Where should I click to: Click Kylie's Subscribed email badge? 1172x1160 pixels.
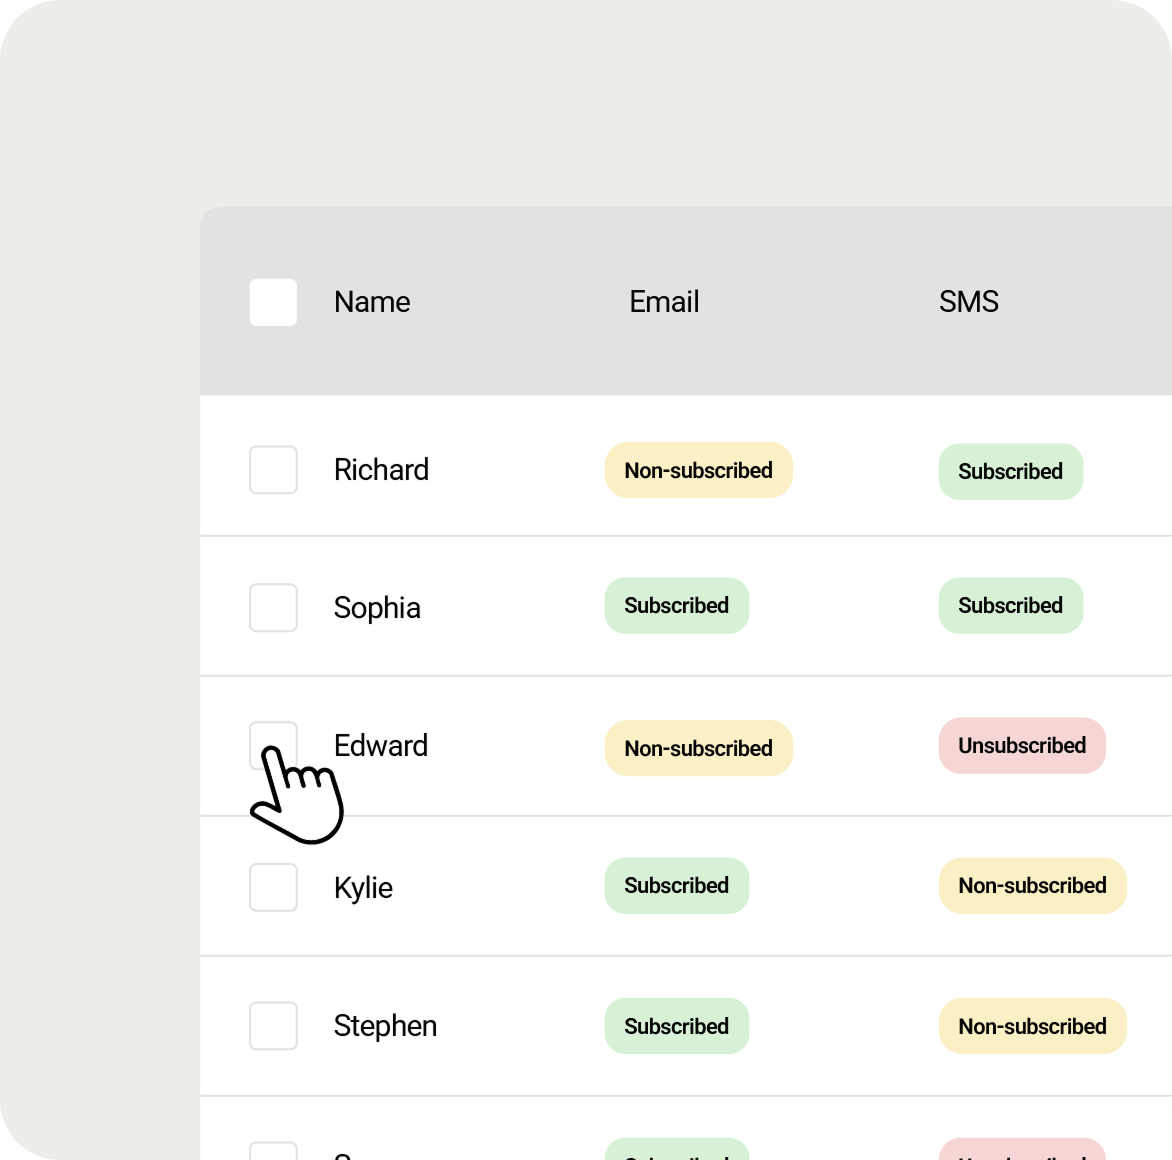(x=676, y=885)
